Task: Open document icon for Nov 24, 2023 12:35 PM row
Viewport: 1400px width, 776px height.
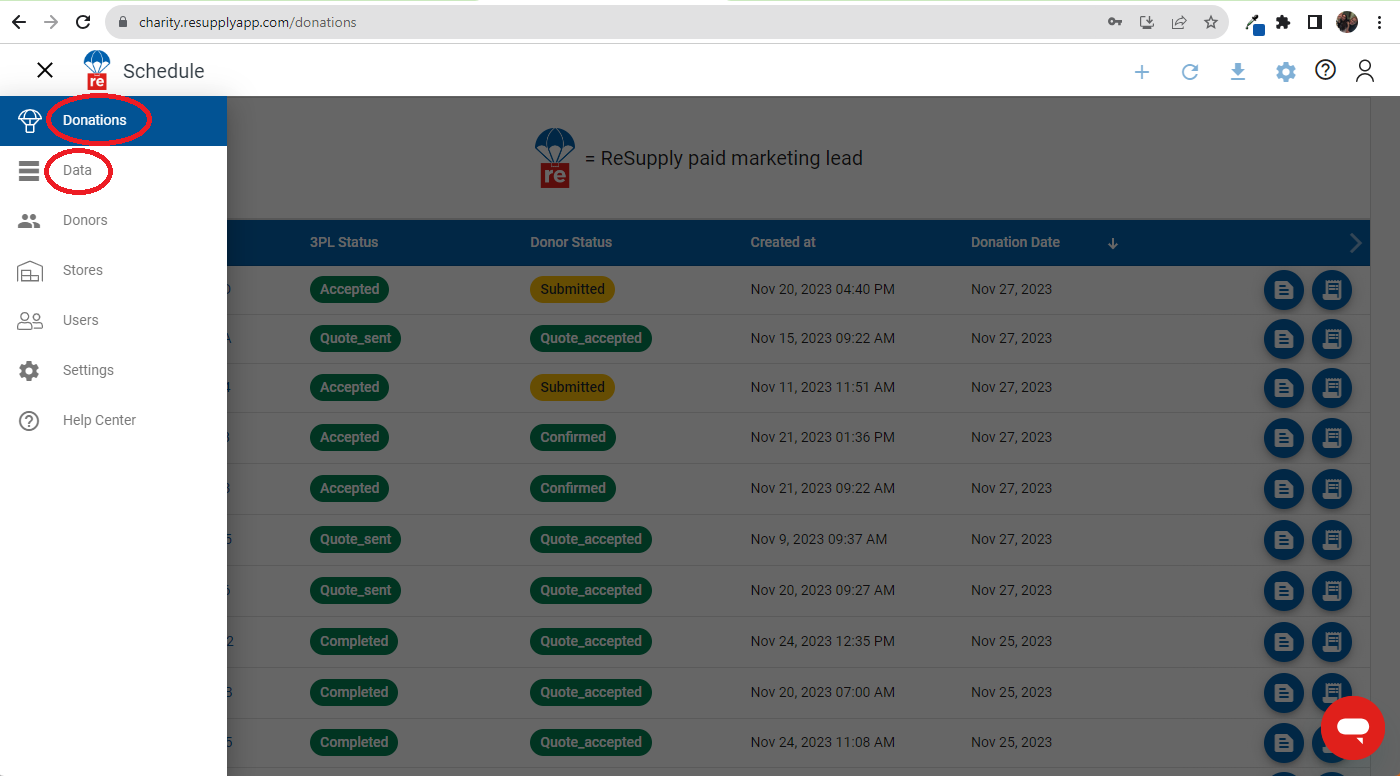Action: (1284, 643)
